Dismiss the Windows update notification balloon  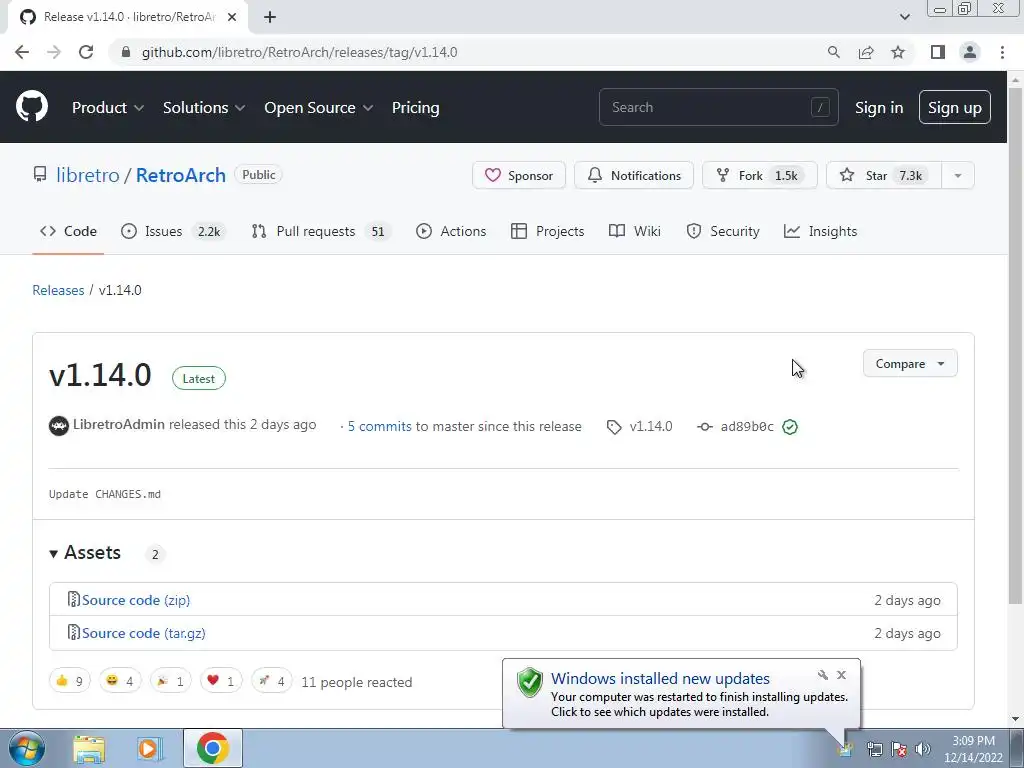(841, 675)
